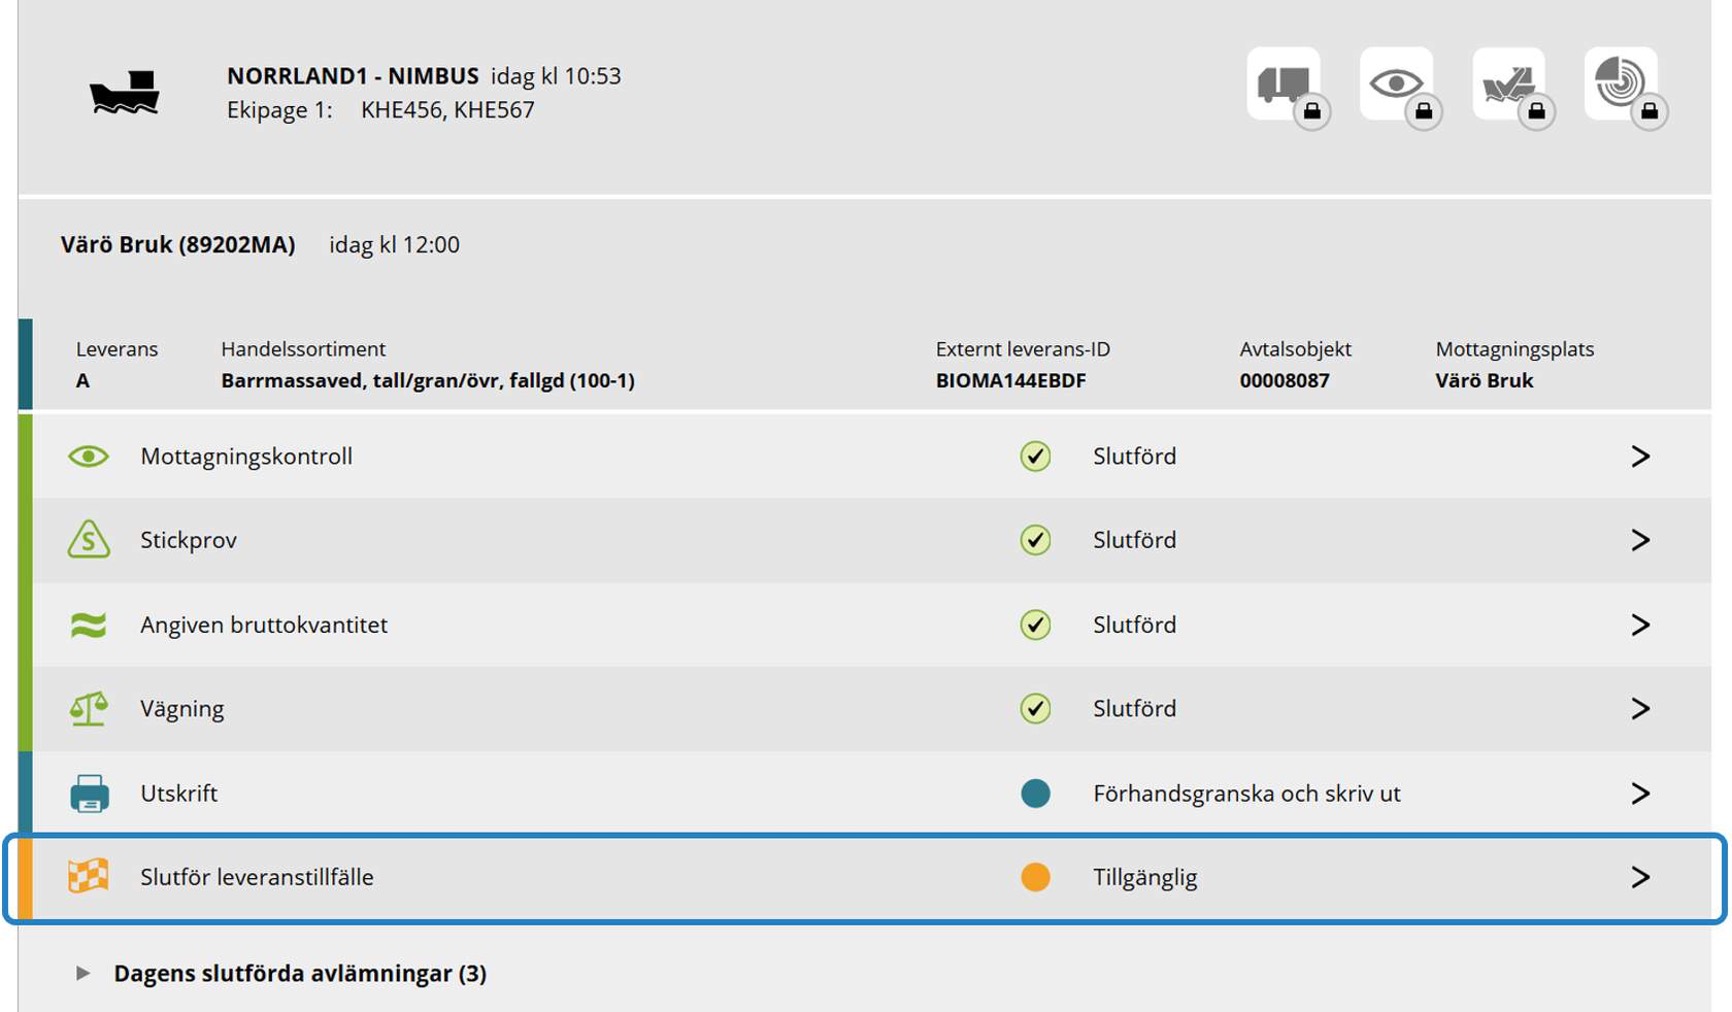This screenshot has width=1732, height=1012.
Task: Open Utskrift with its chevron arrow
Action: [1640, 794]
